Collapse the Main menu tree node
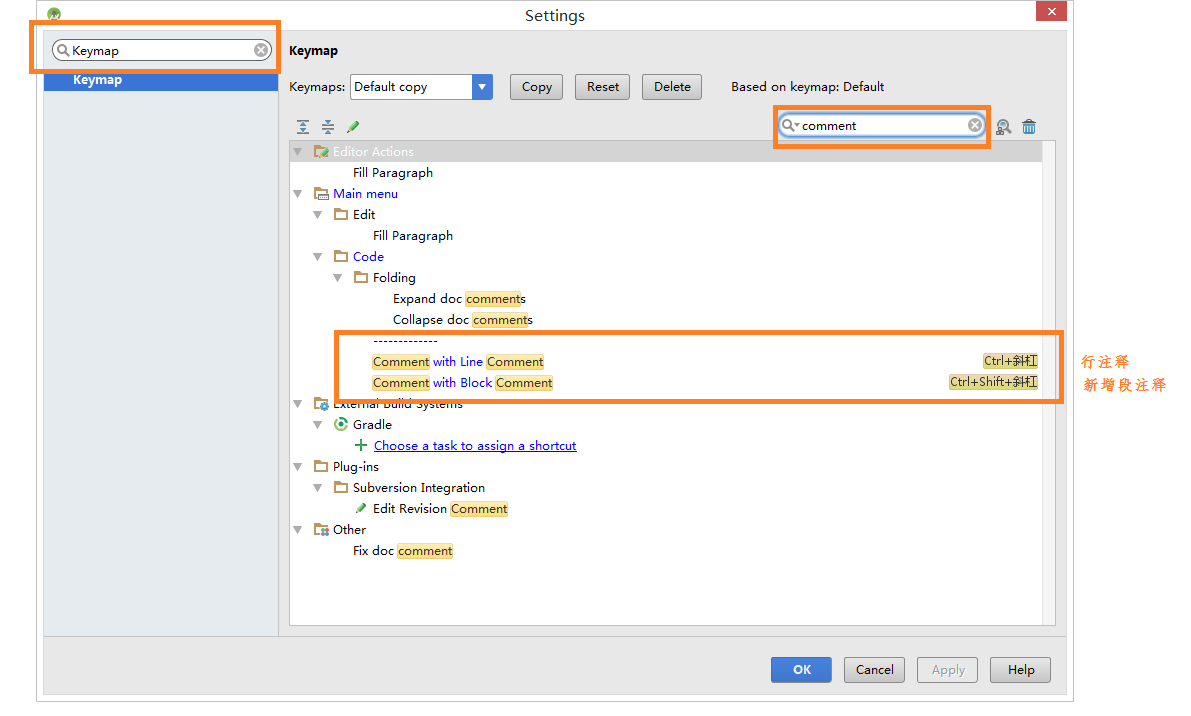 298,194
